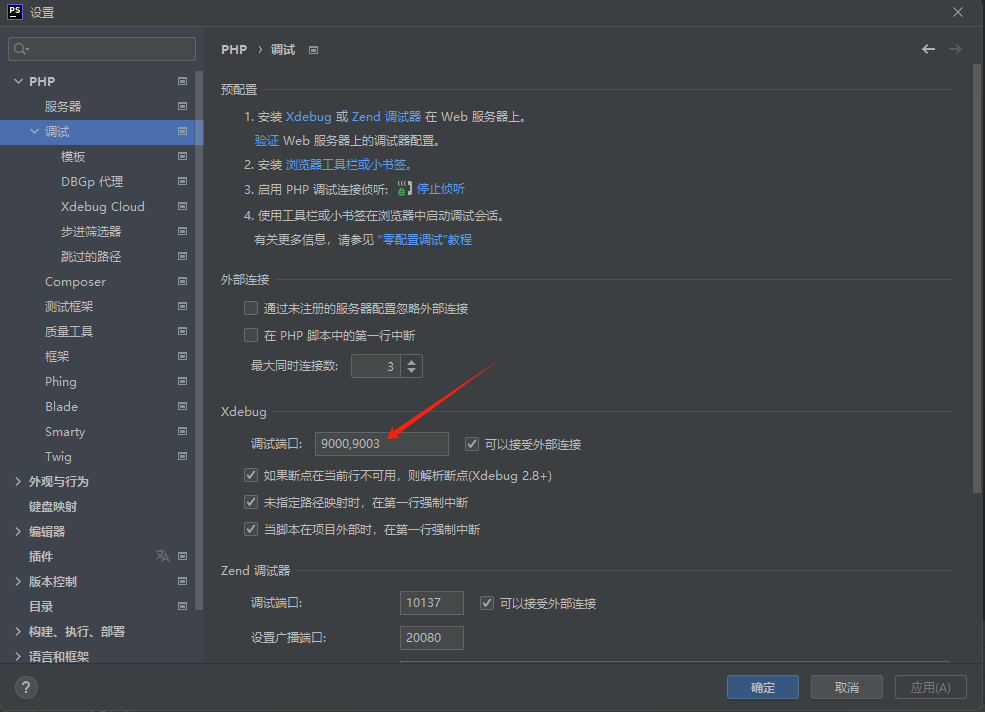Click the project-level icon beside 跳过的路径
Viewport: 985px width, 712px height.
pyautogui.click(x=182, y=256)
